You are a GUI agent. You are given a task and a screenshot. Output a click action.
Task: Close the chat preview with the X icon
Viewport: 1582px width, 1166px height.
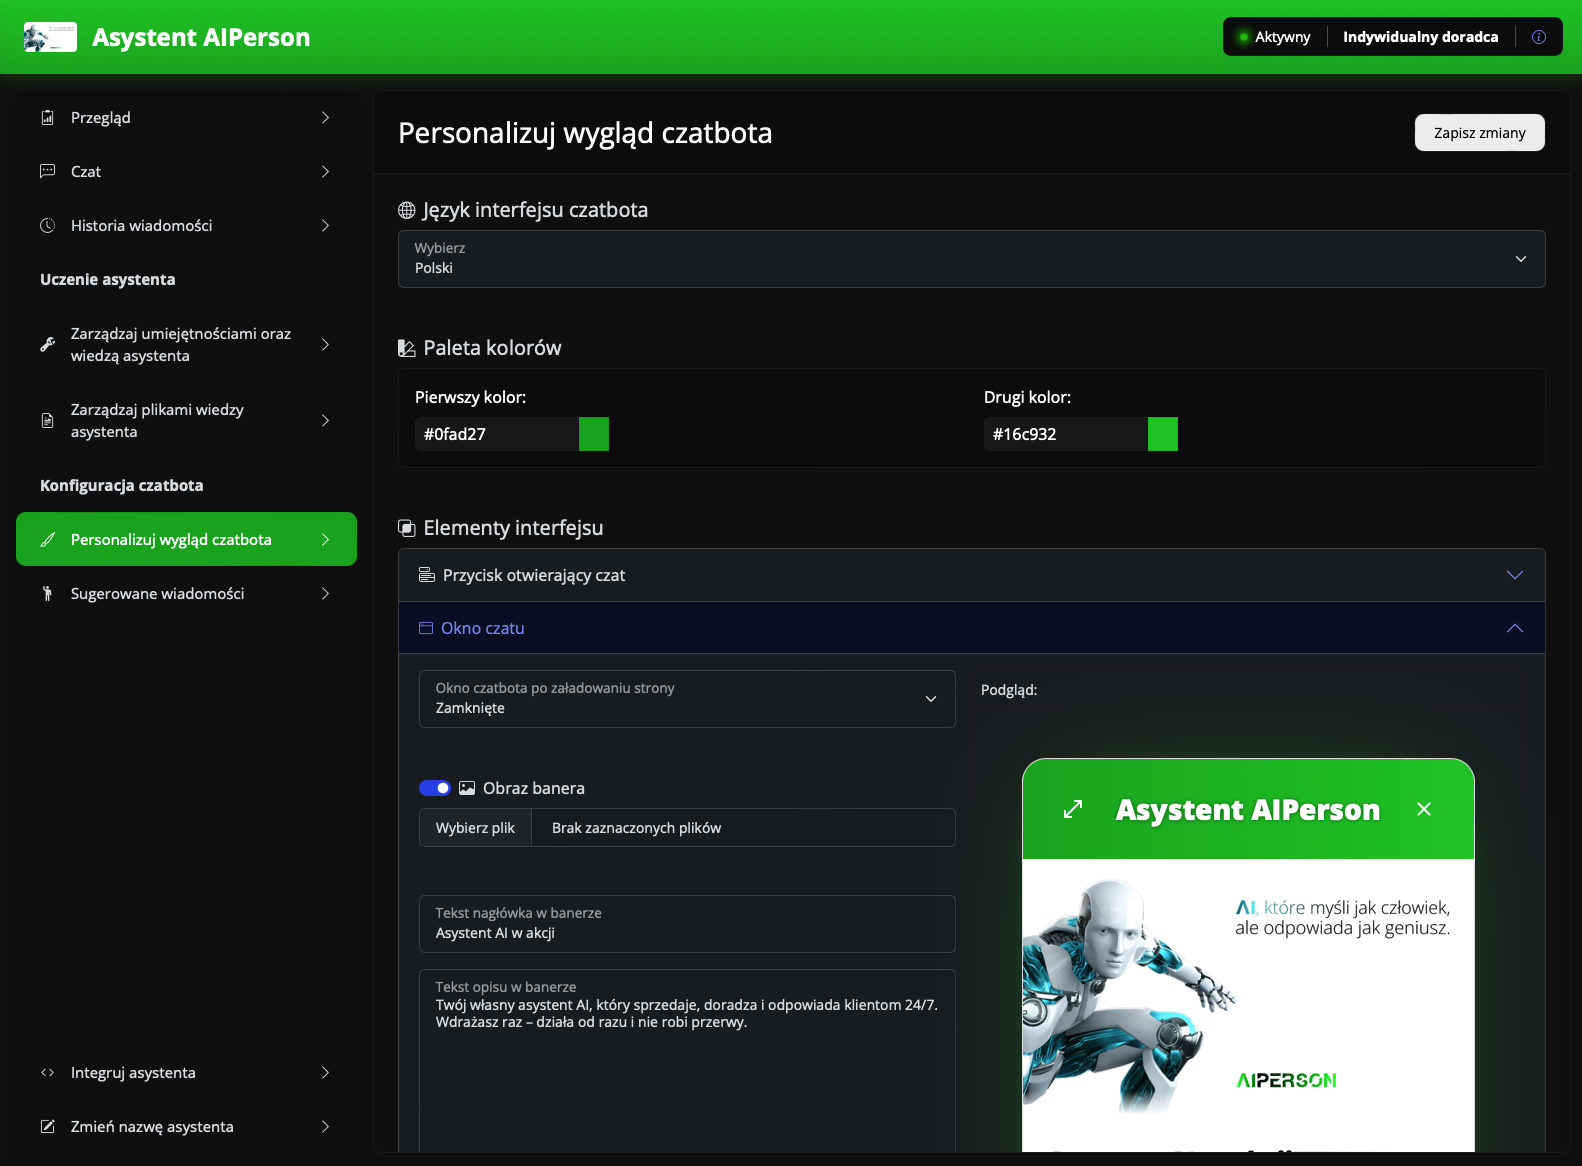[x=1424, y=809]
